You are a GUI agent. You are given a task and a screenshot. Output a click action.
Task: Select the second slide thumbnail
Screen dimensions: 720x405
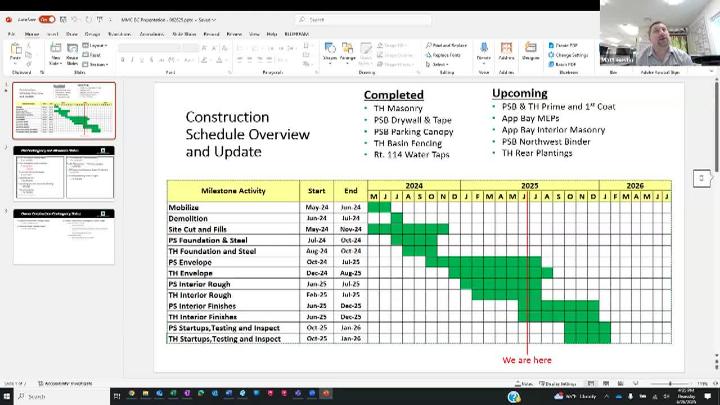point(64,173)
